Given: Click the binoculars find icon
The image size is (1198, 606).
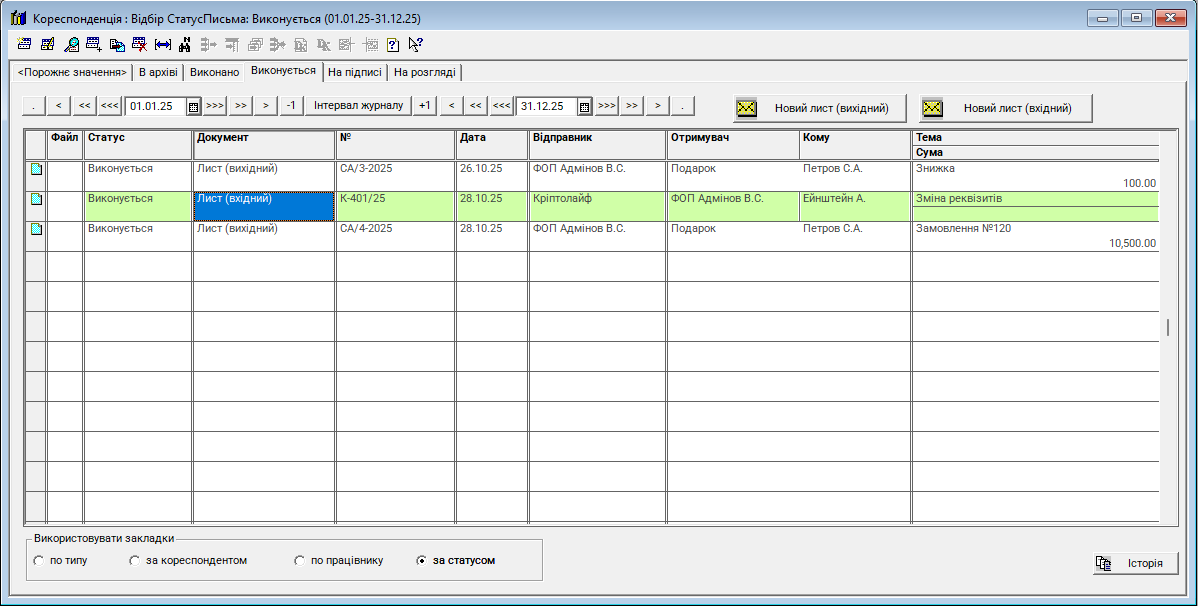Looking at the screenshot, I should (x=185, y=44).
